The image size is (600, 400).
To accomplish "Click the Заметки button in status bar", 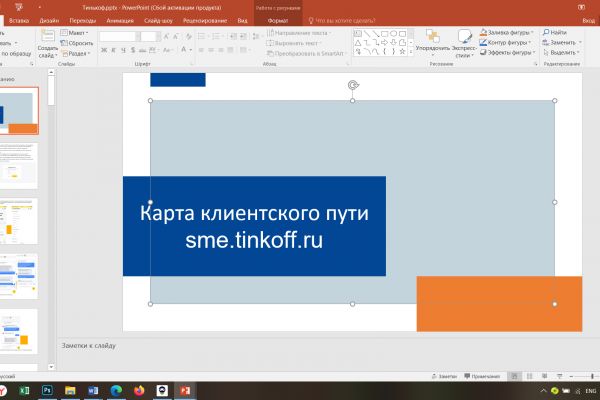I will 444,377.
